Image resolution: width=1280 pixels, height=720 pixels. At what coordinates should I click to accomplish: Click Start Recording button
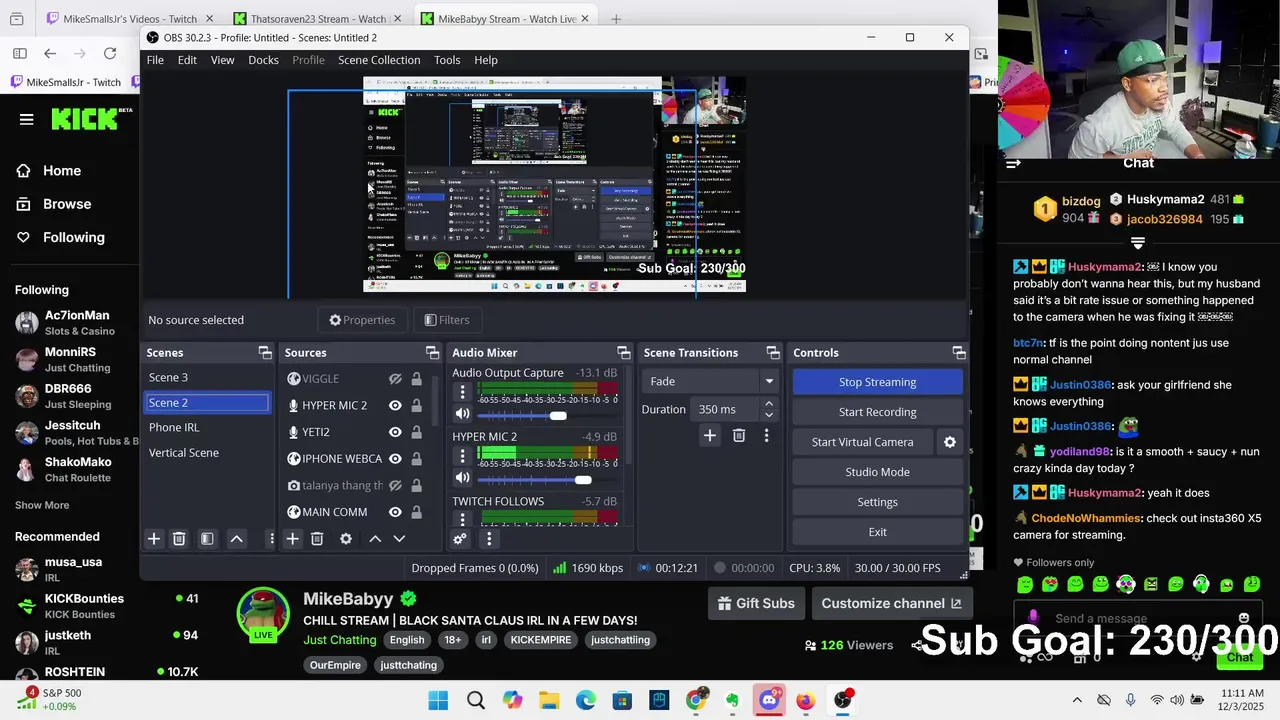point(877,412)
